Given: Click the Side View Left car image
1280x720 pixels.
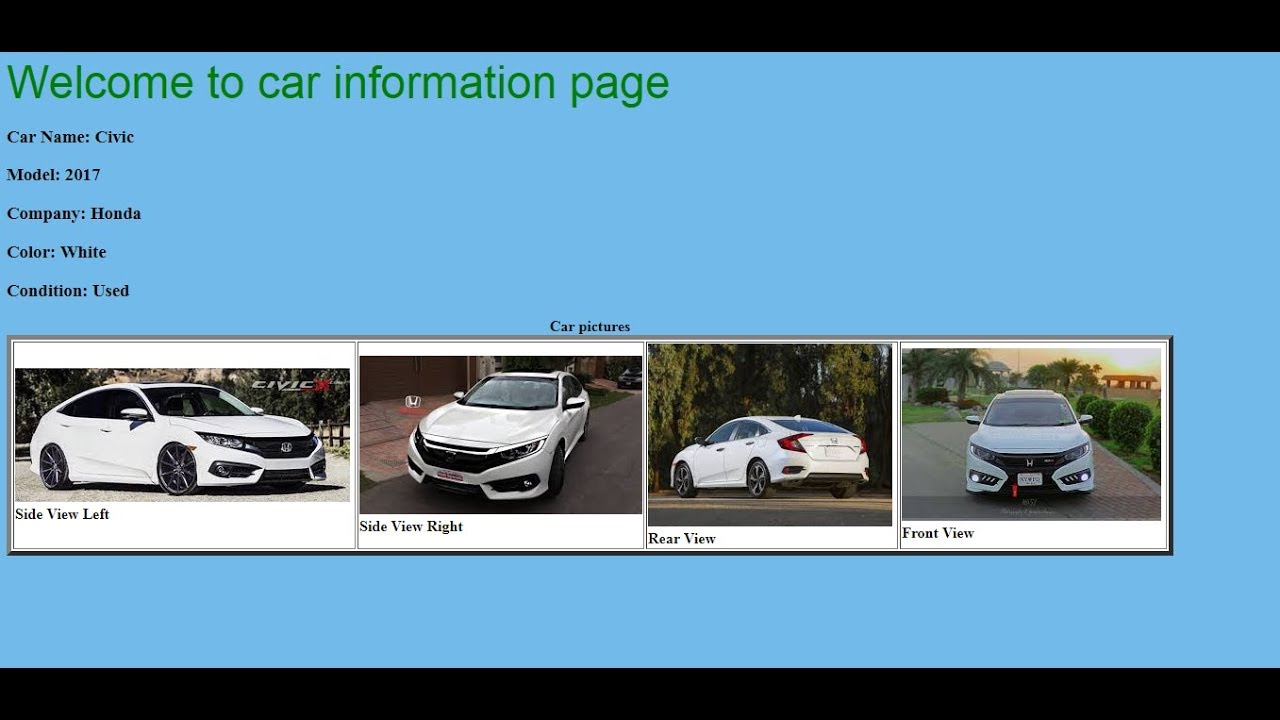Looking at the screenshot, I should point(182,435).
